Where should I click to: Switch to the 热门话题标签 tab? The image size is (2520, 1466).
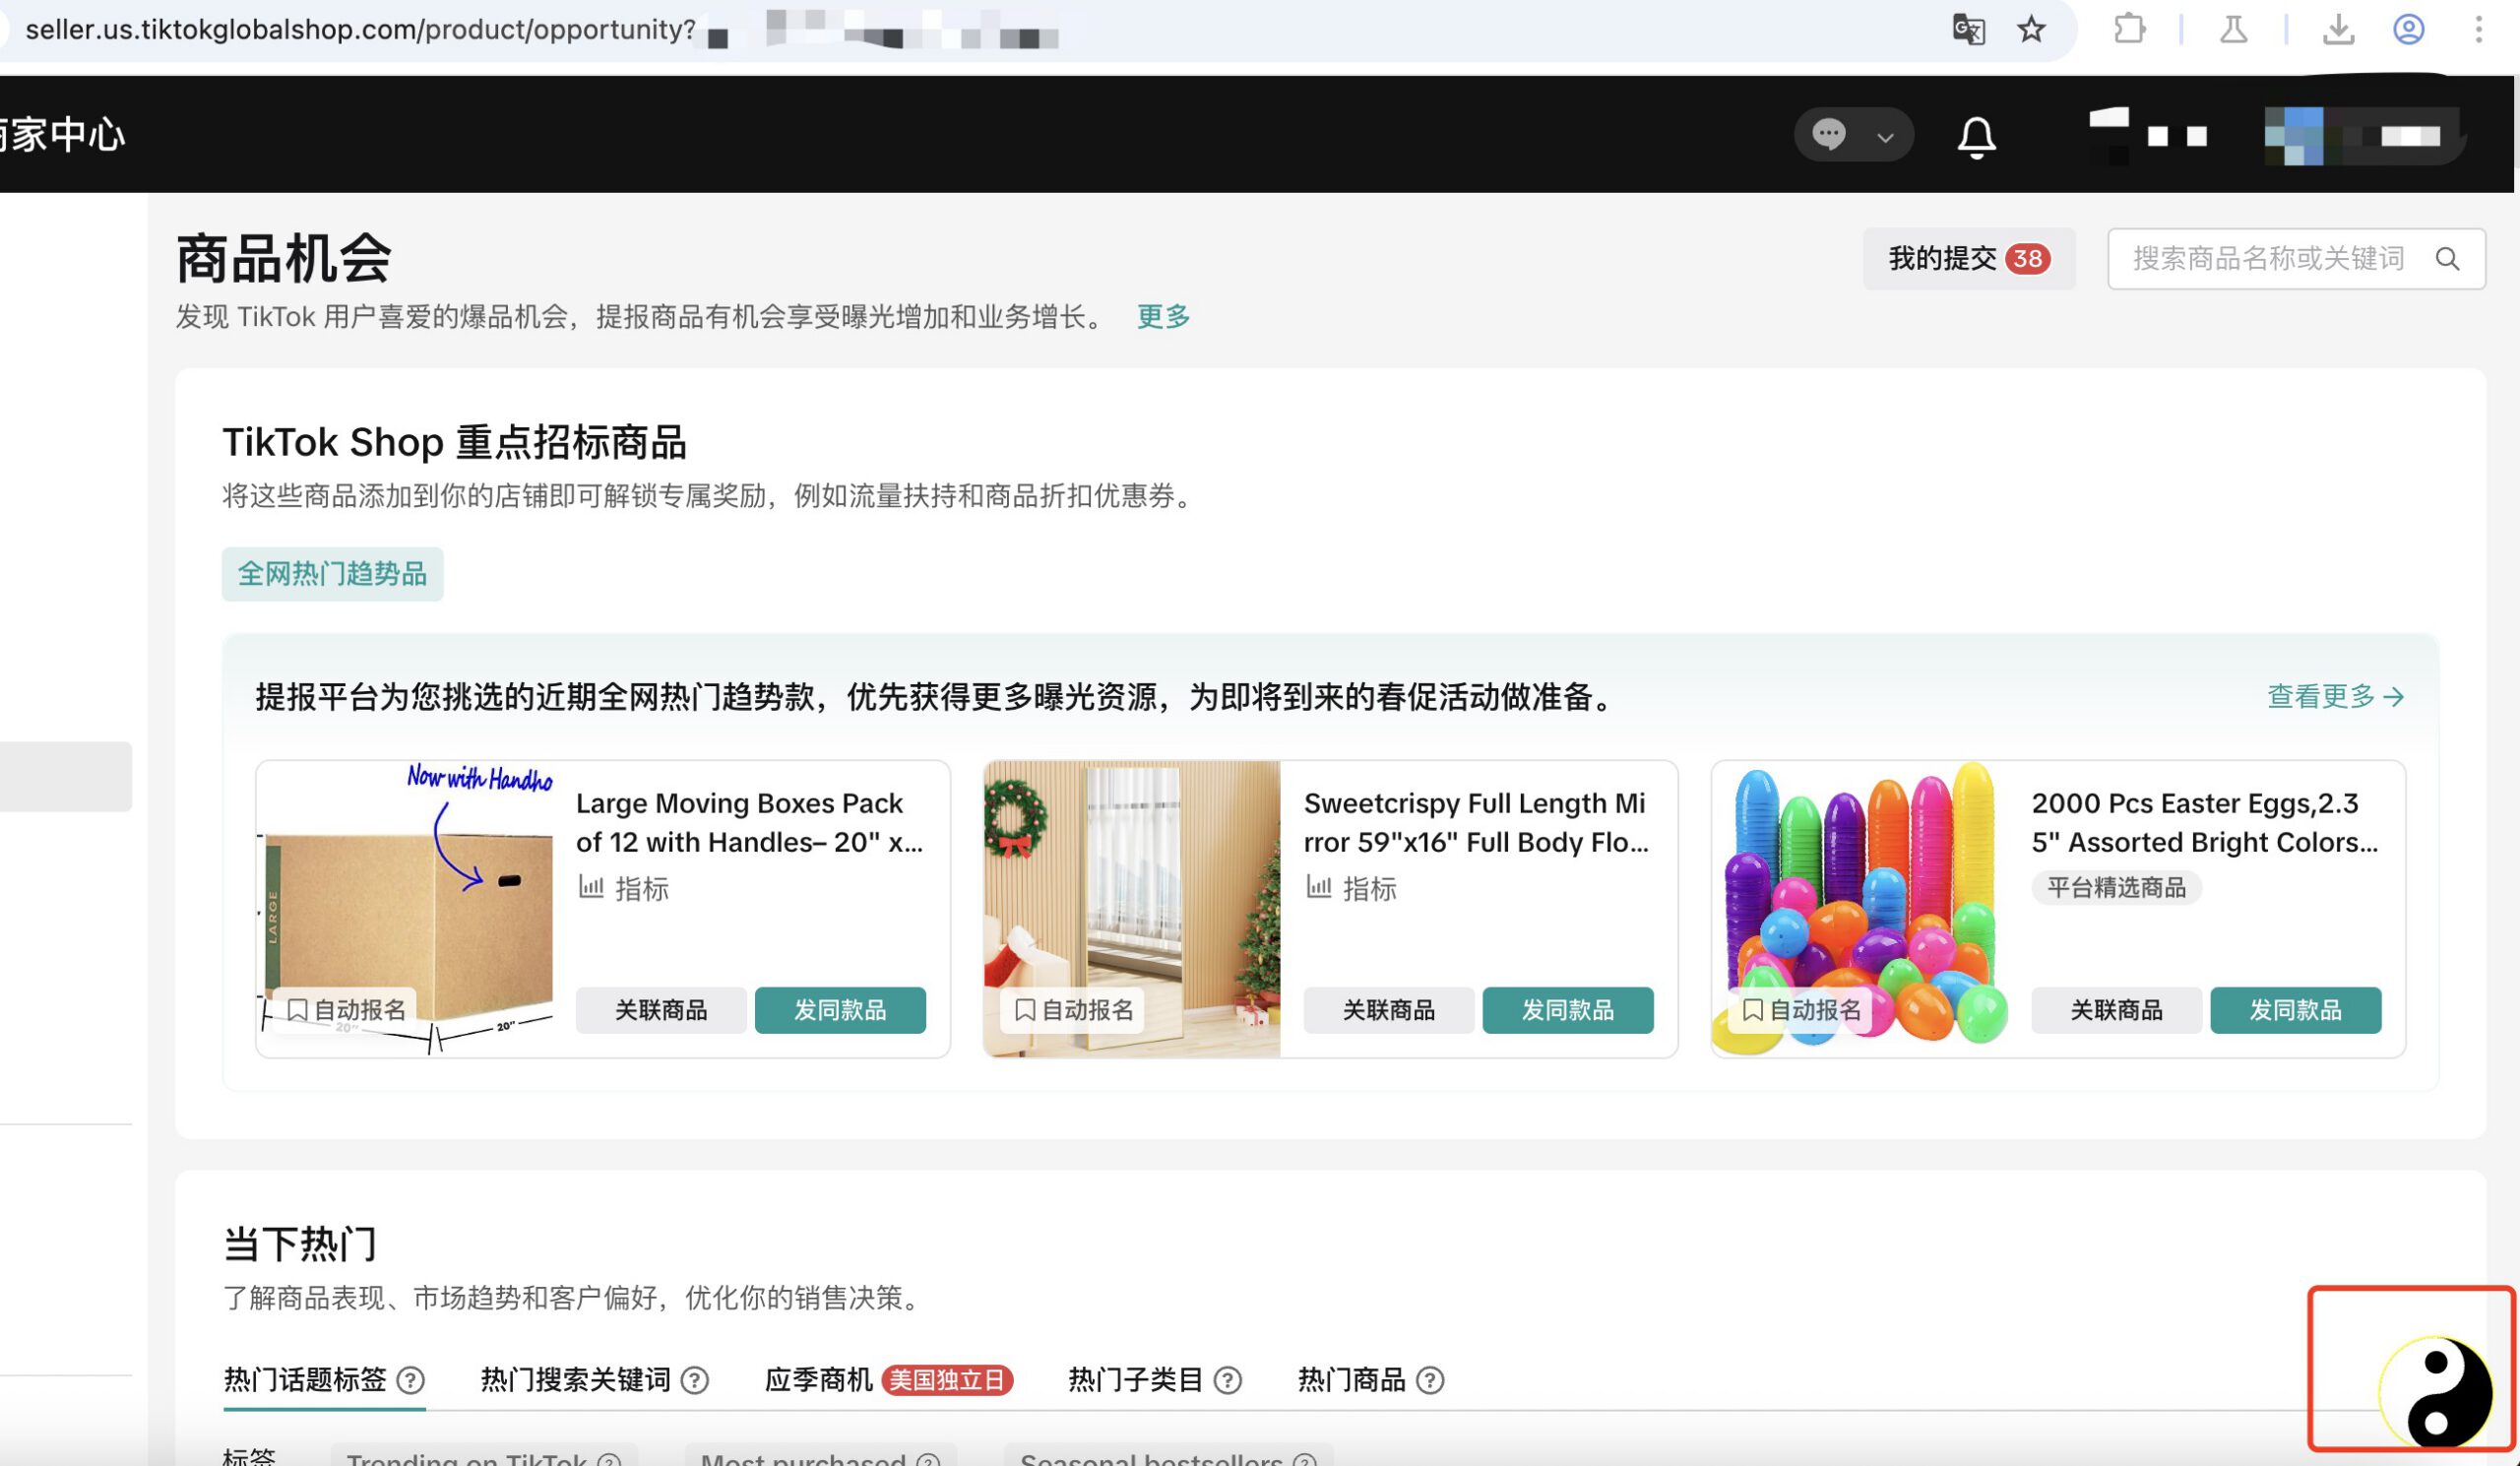tap(305, 1380)
